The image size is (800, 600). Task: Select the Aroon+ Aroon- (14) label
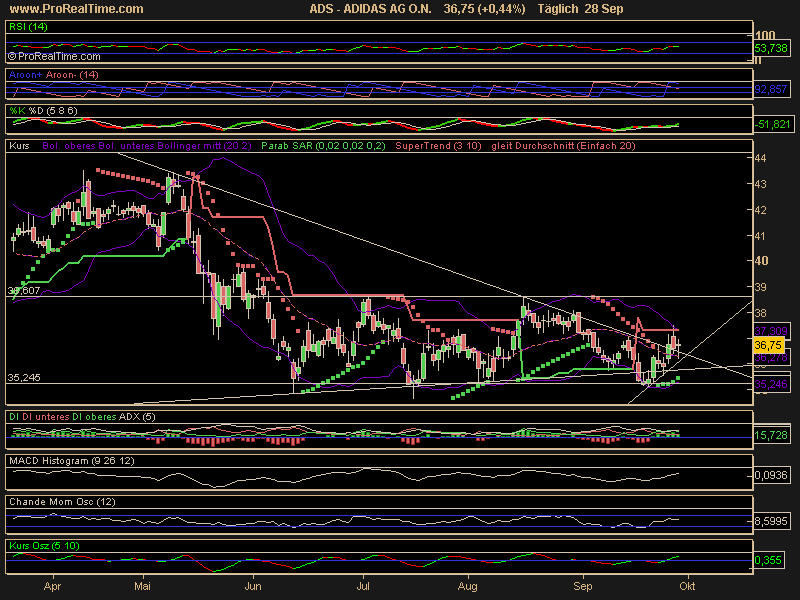pos(54,75)
